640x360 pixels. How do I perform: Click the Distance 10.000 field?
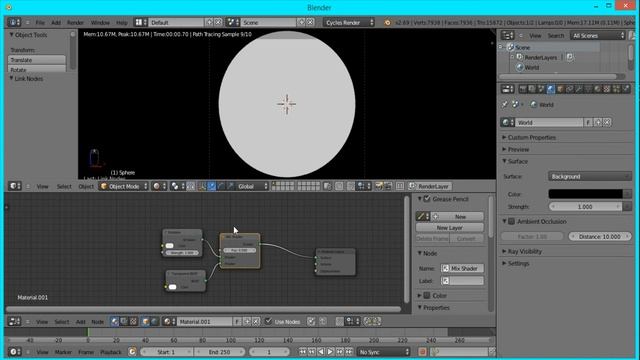(x=600, y=237)
